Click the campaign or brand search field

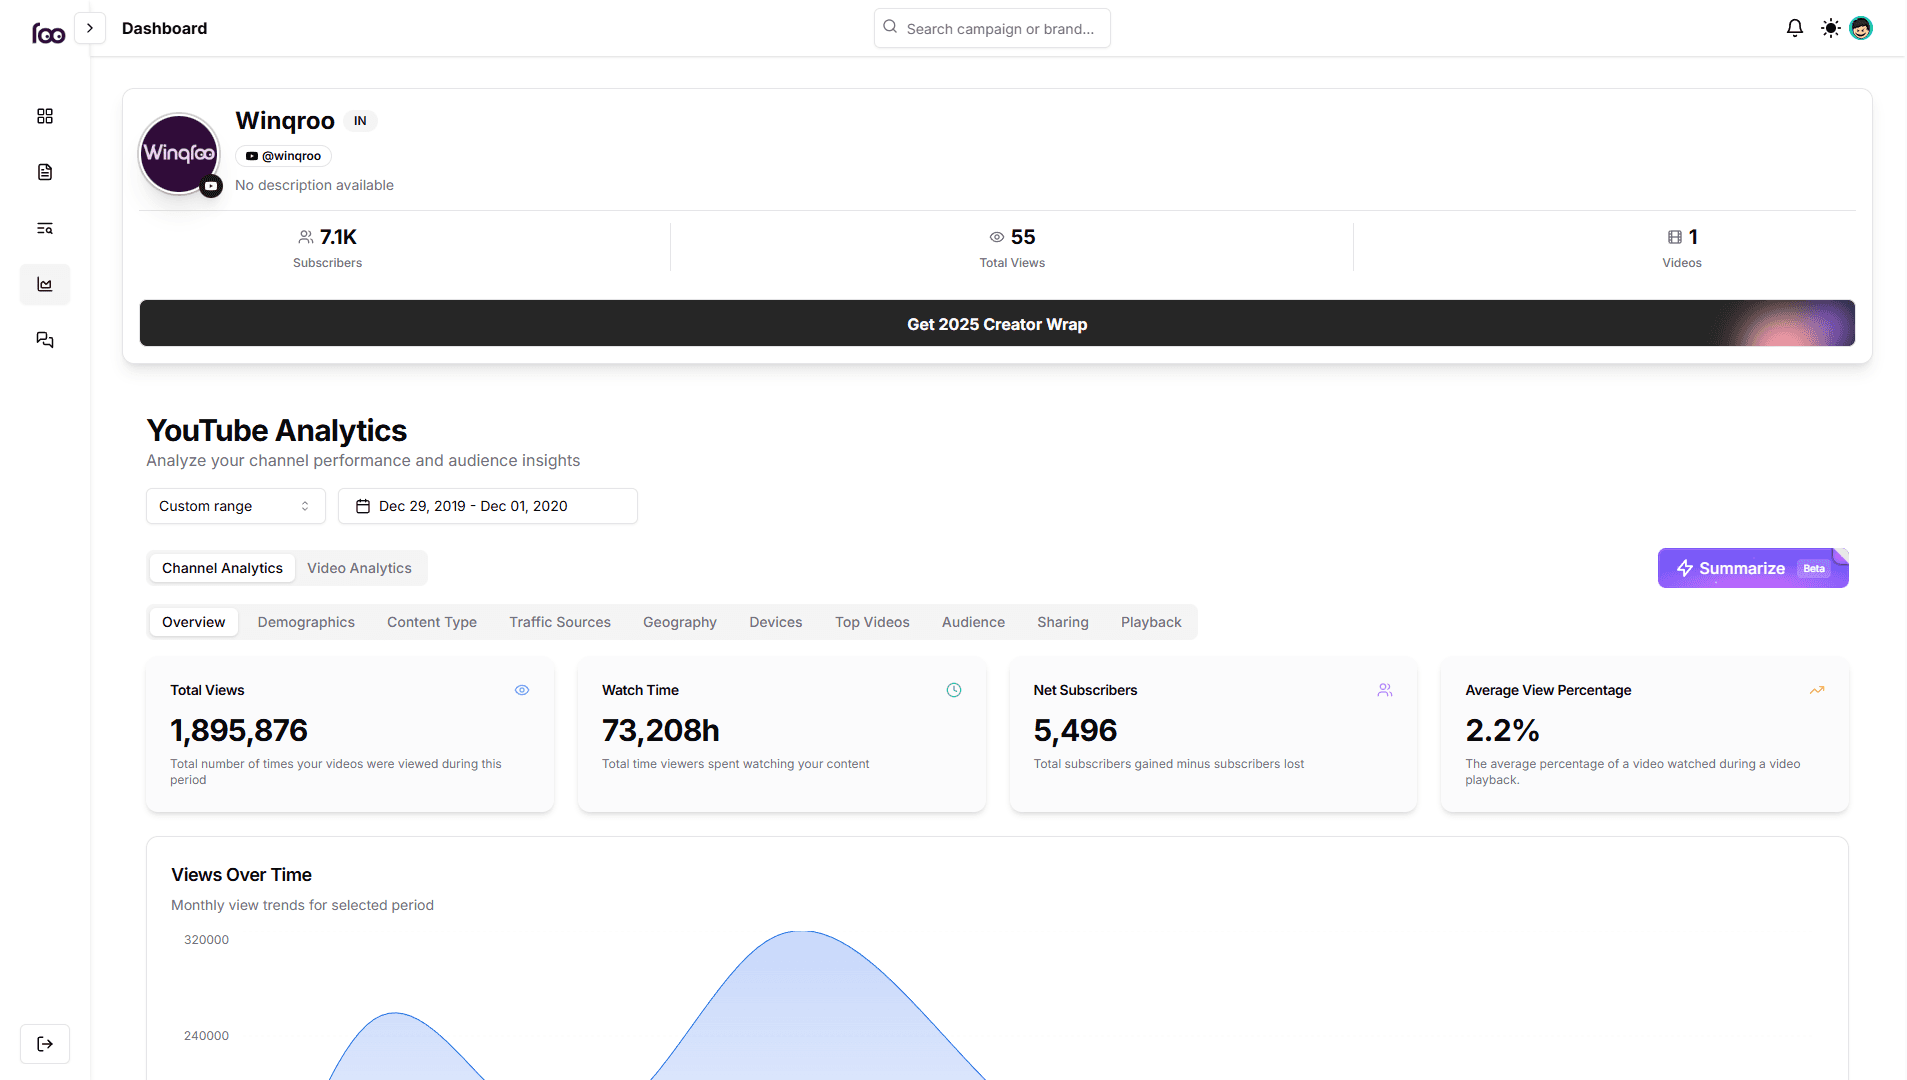click(991, 28)
